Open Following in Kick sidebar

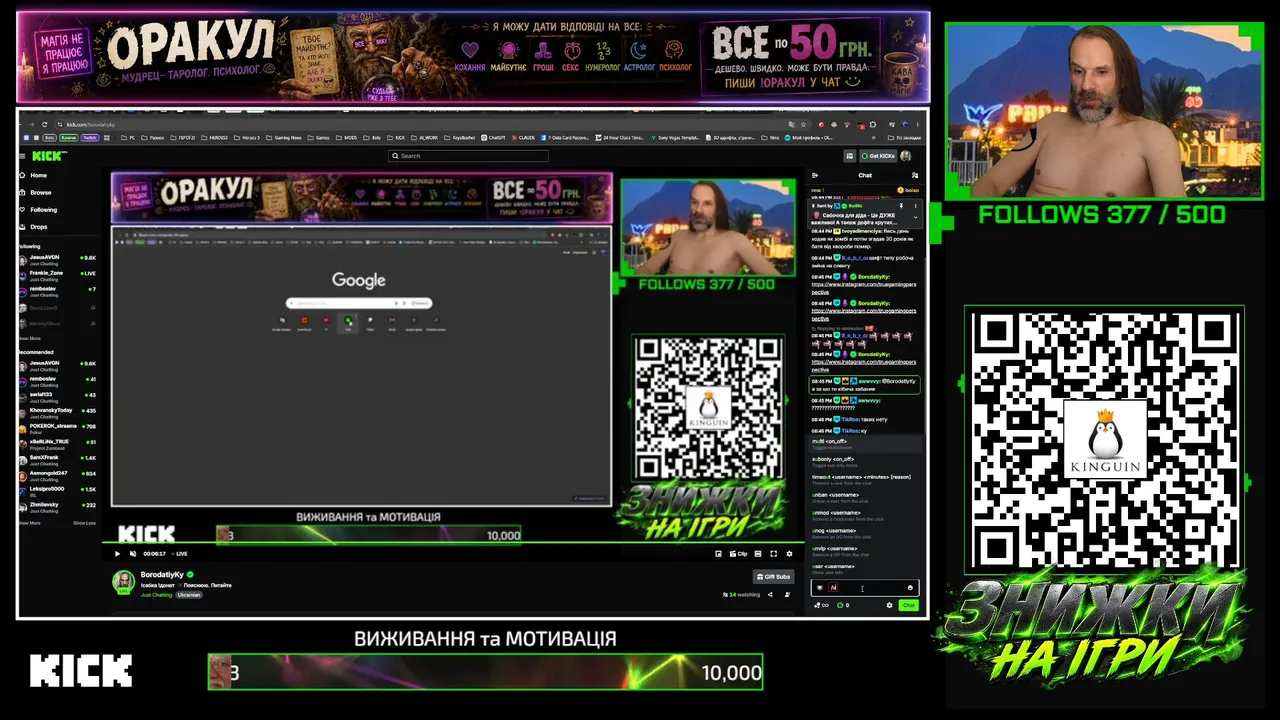point(43,210)
